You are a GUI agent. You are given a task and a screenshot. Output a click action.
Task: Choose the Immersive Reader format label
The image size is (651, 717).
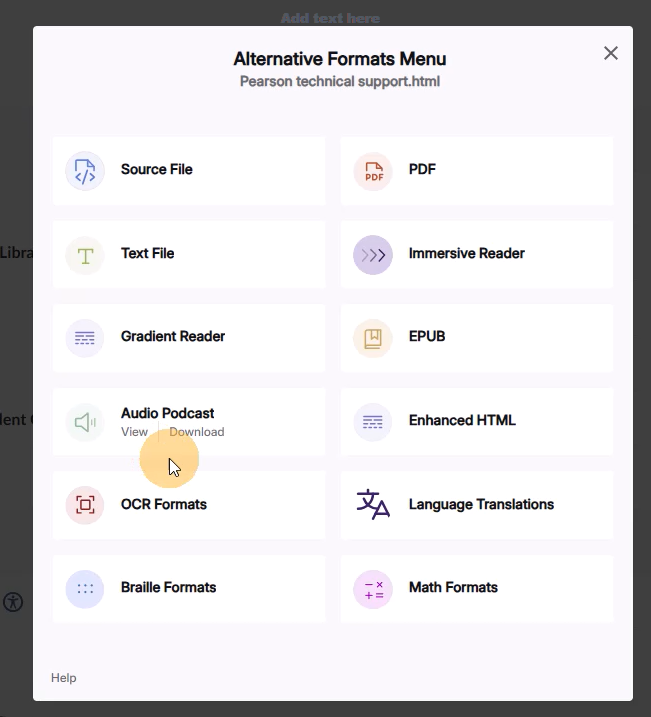[466, 254]
